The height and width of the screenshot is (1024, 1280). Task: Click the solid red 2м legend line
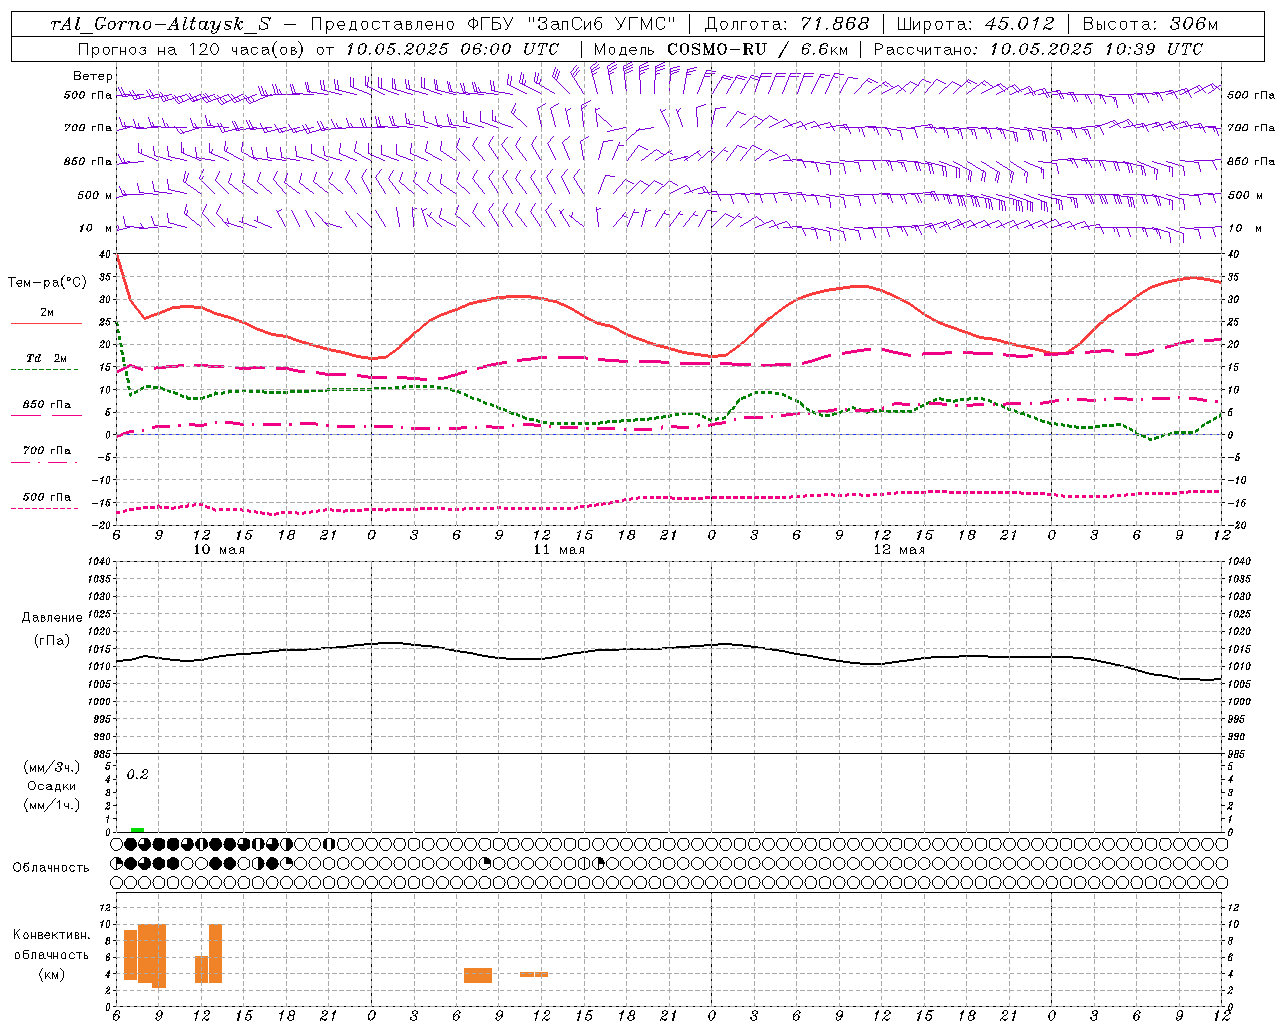(x=46, y=323)
